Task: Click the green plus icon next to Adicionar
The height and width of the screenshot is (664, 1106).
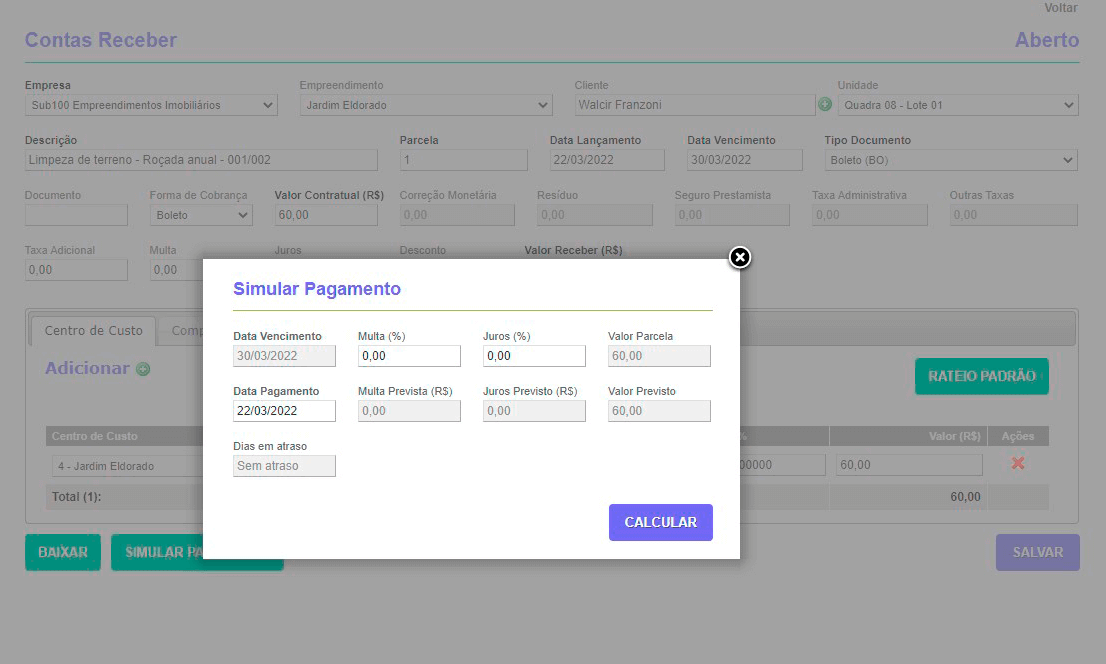Action: coord(143,369)
